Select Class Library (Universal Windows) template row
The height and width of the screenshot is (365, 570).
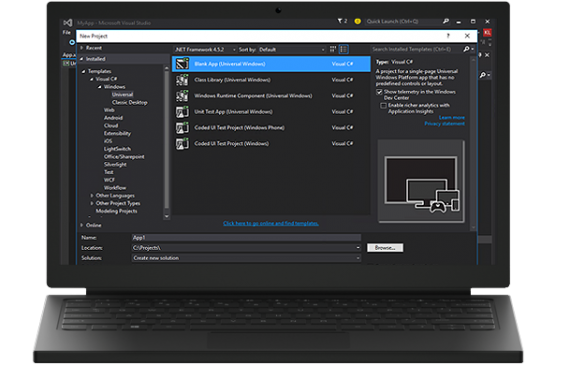tap(272, 80)
